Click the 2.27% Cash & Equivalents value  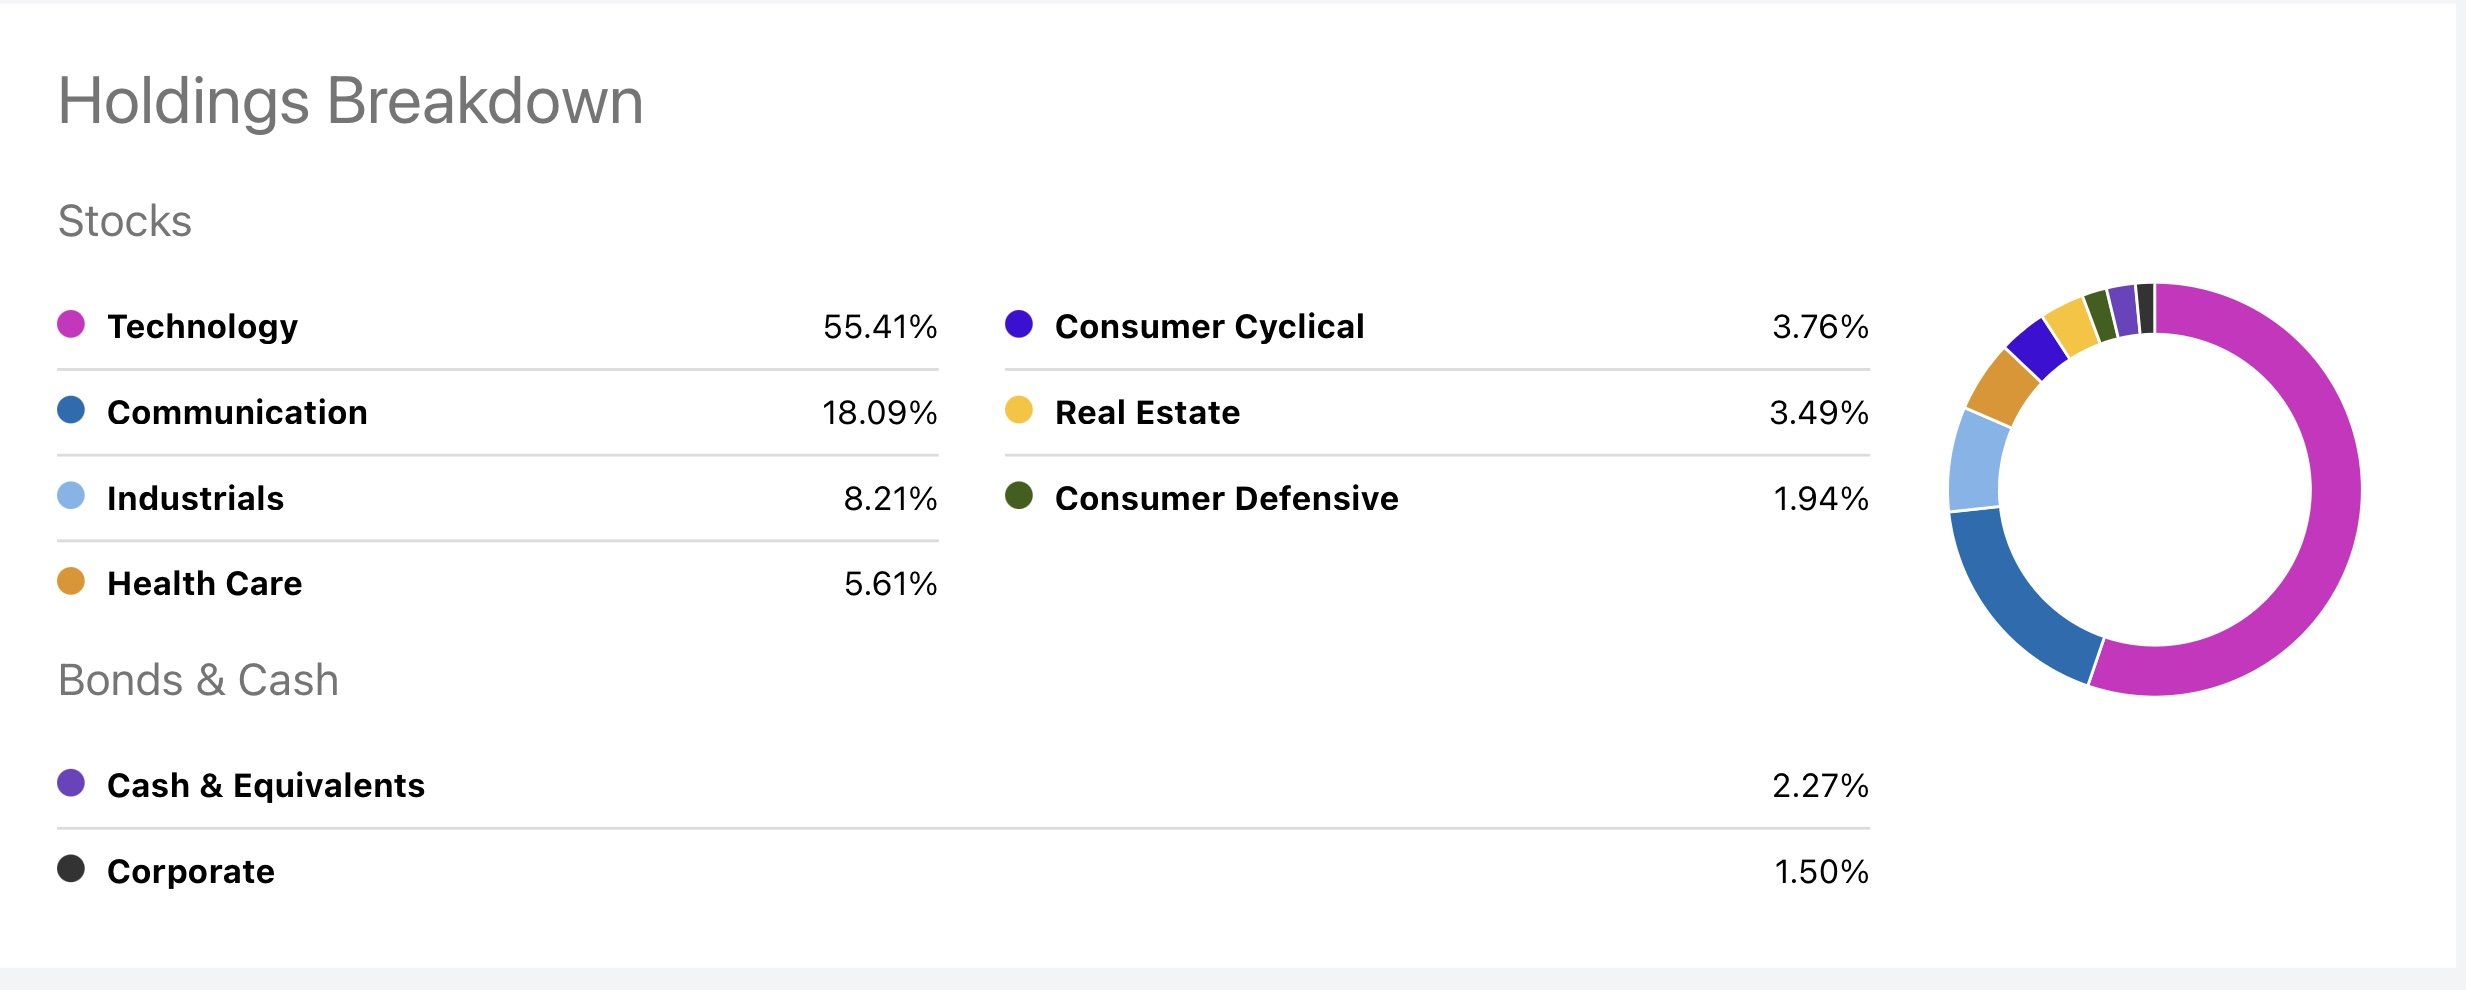point(1820,786)
